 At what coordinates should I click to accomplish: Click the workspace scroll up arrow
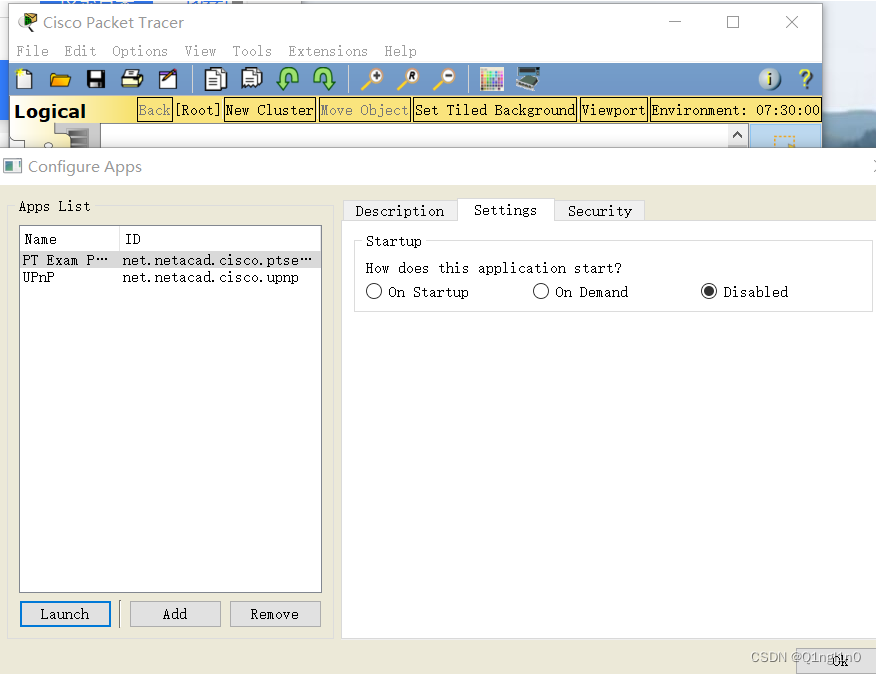pos(737,135)
